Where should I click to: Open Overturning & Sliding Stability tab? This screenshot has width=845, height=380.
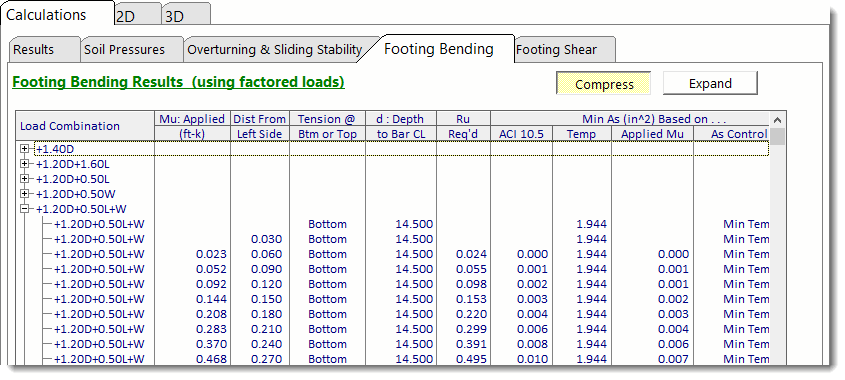tap(275, 50)
